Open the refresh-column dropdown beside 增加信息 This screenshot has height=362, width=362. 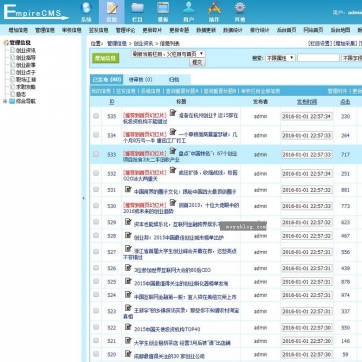coord(168,54)
